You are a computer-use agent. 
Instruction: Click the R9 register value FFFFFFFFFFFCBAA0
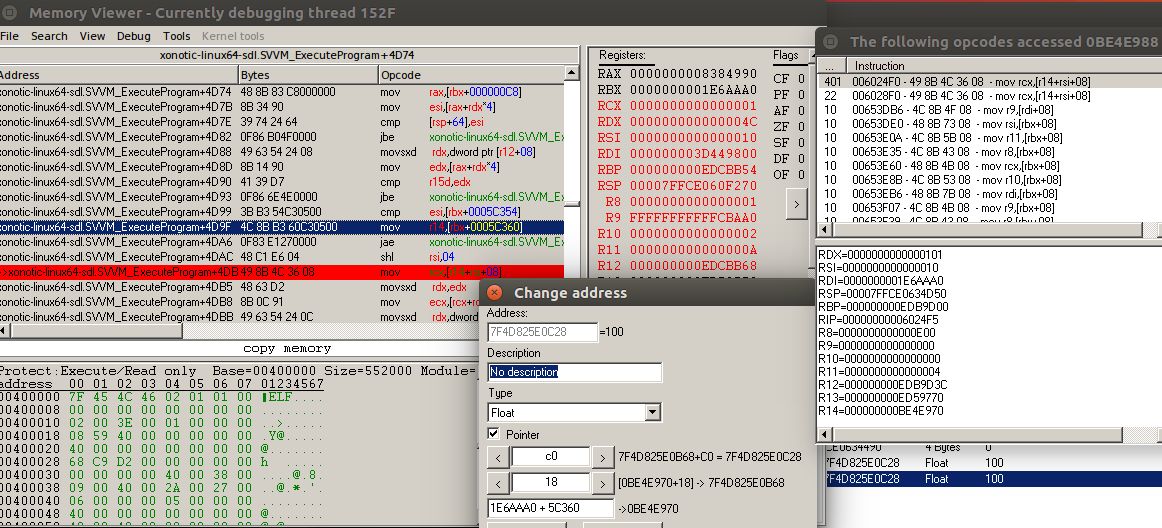[x=694, y=218]
